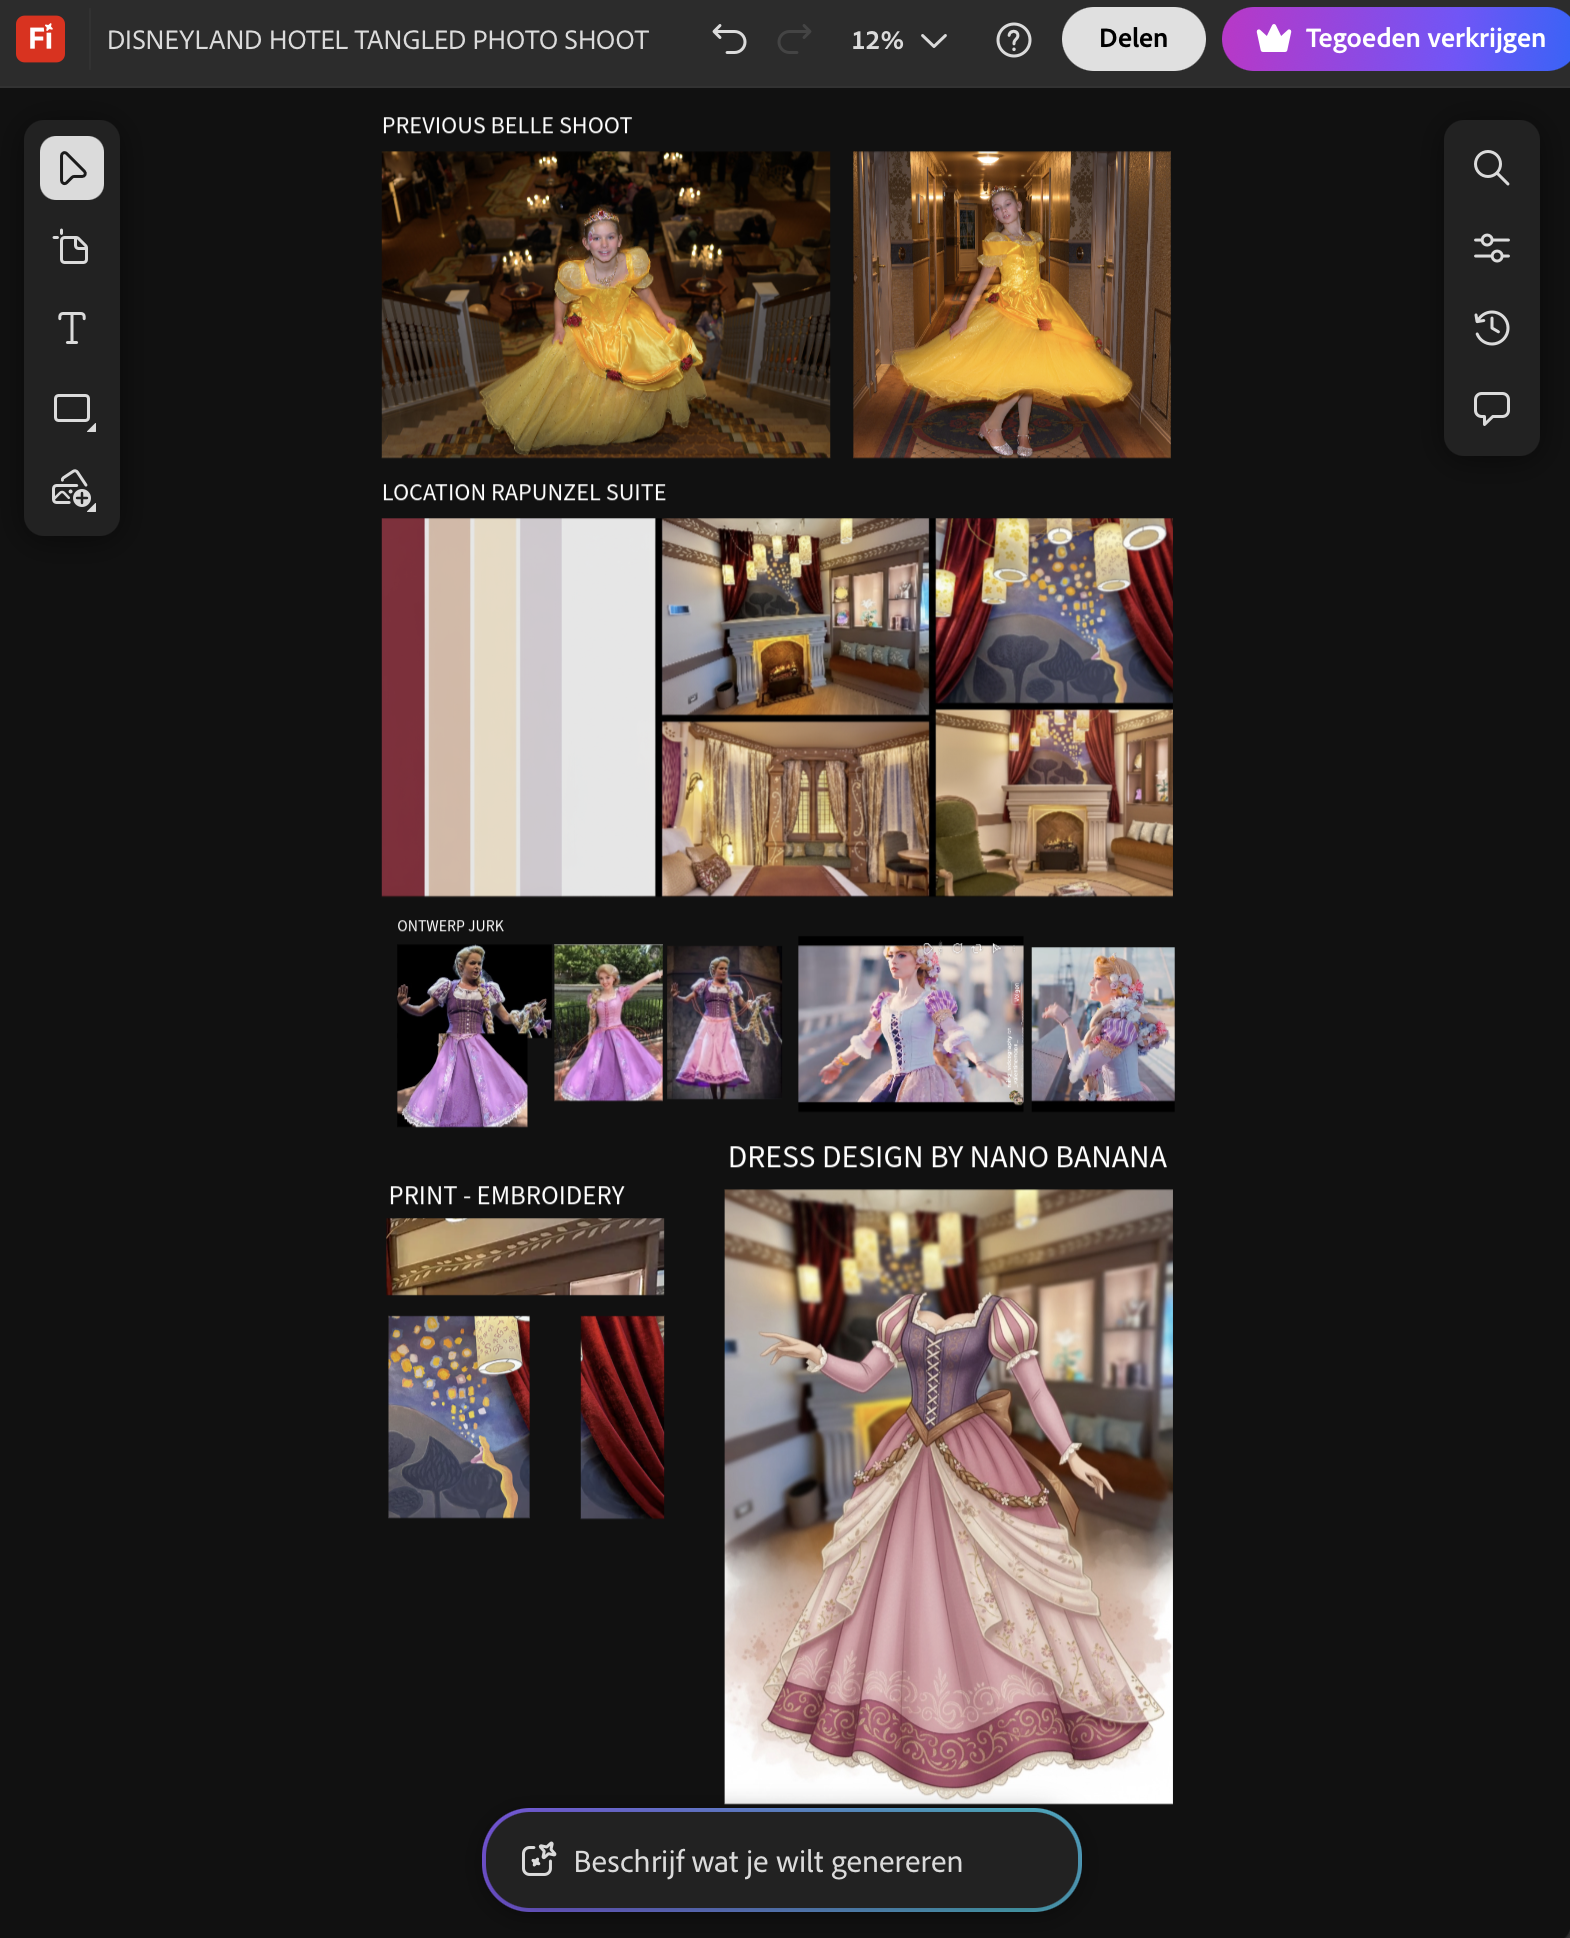Select the Belle staircase photo

pyautogui.click(x=606, y=305)
